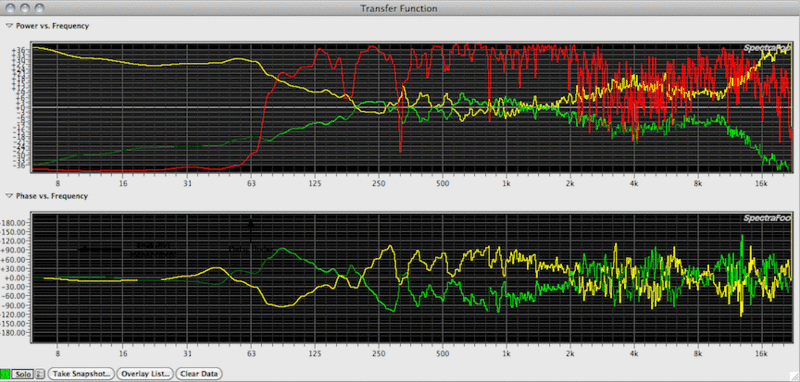The height and width of the screenshot is (382, 800).
Task: Click the SpectraFoo logo in the power graph
Action: (765, 48)
